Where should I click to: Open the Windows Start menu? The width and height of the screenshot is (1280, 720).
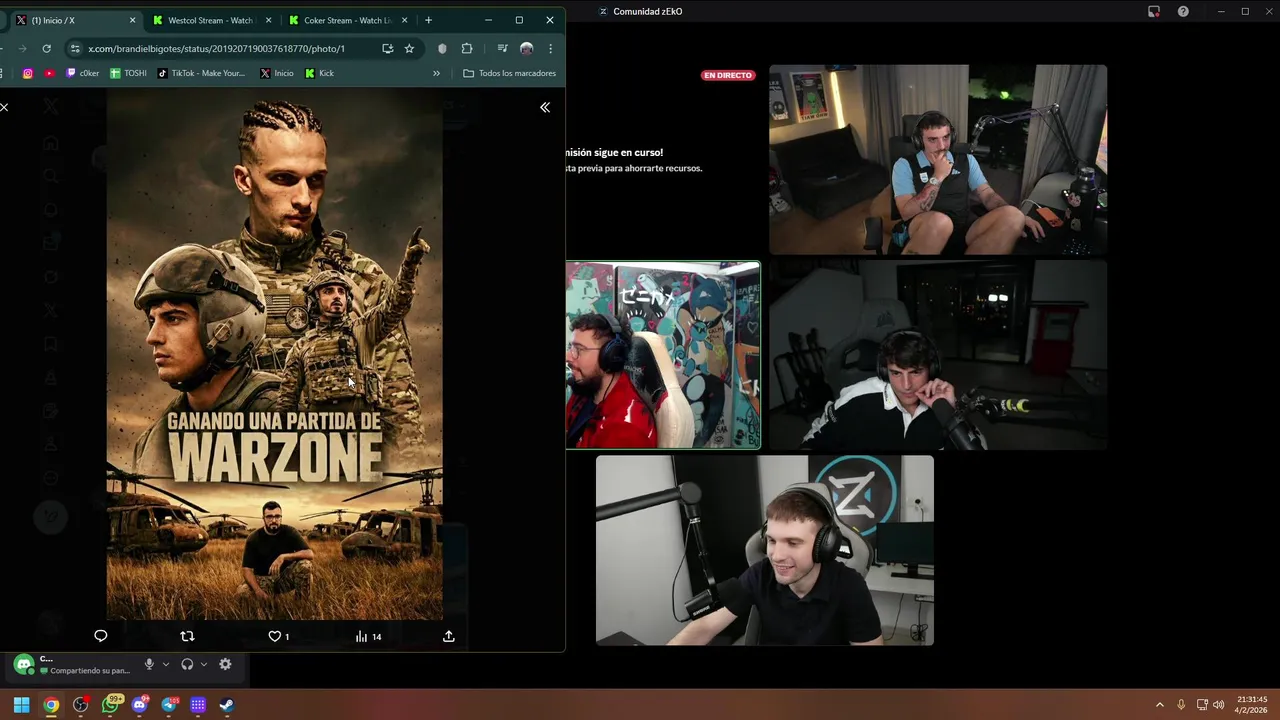point(21,705)
